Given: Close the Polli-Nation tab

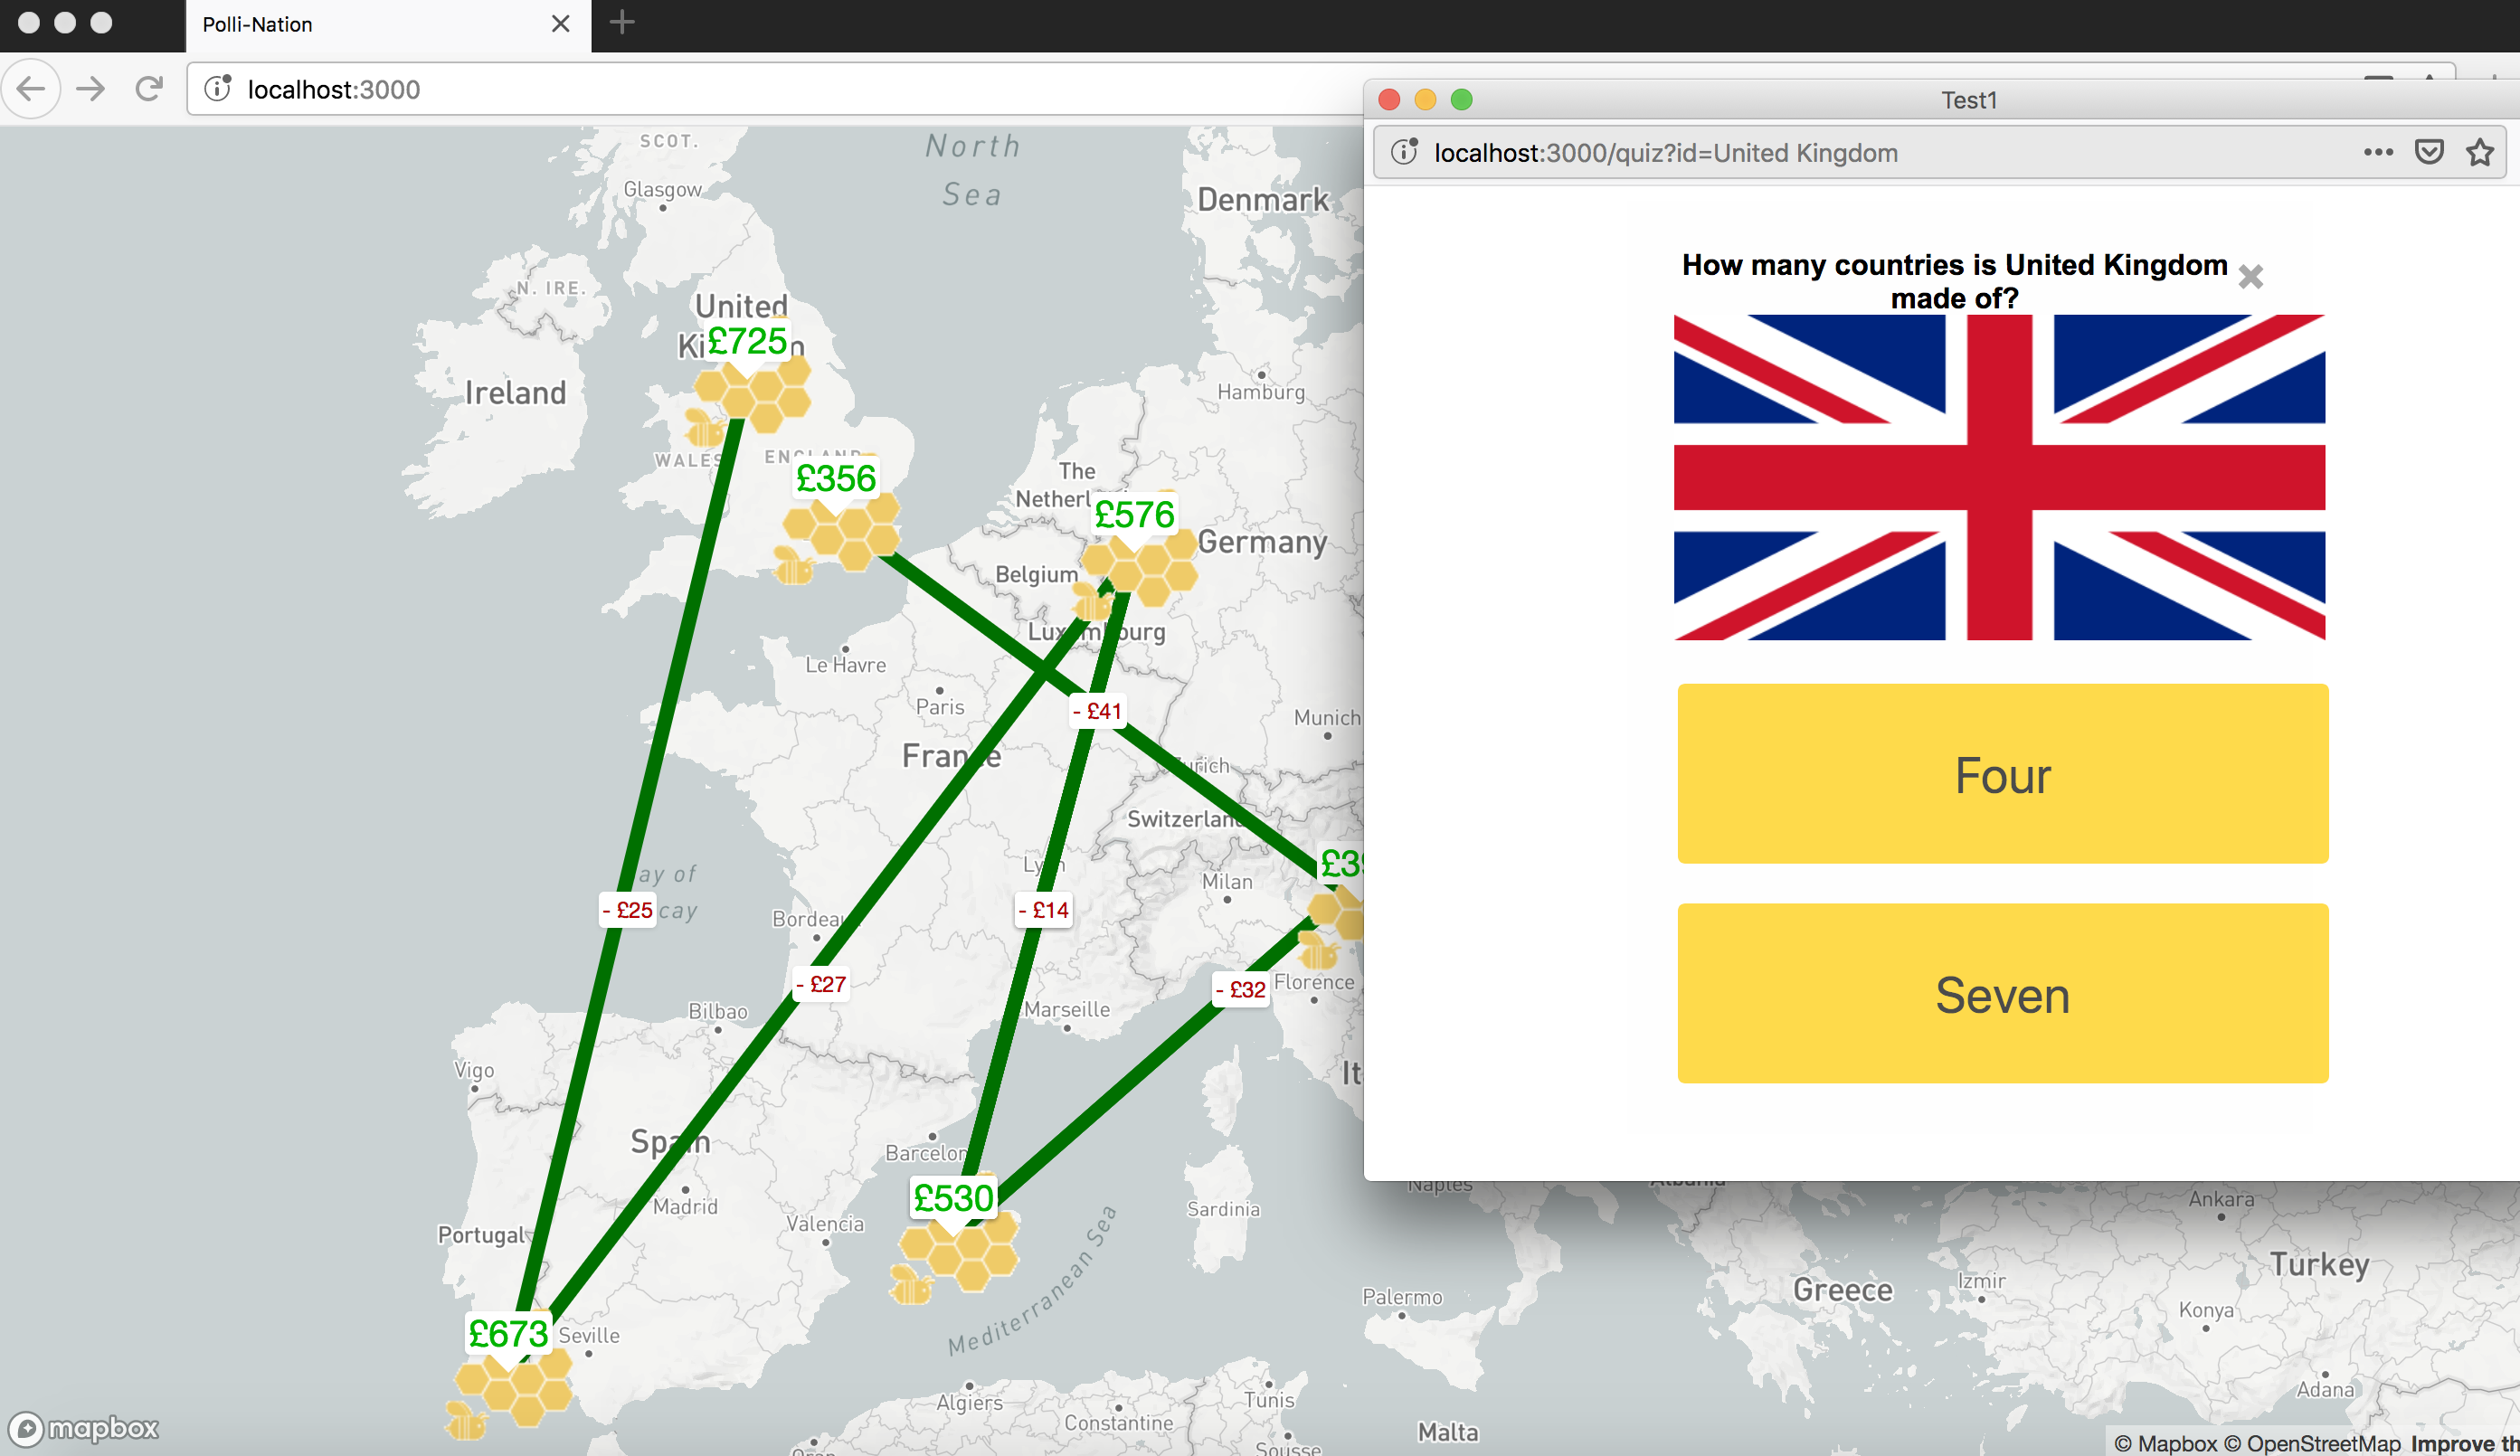Looking at the screenshot, I should [560, 24].
